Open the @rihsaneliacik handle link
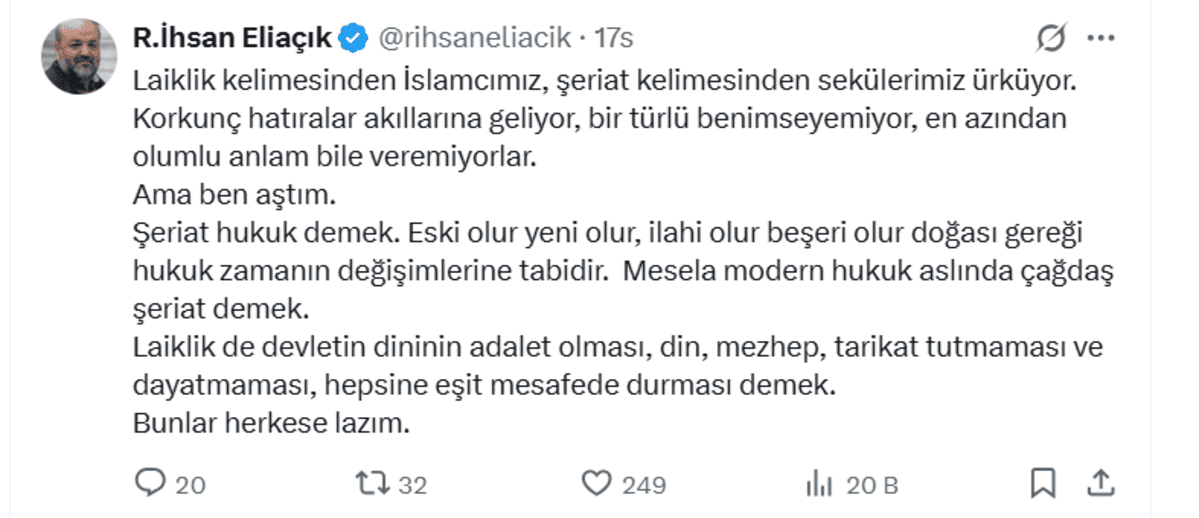 coord(473,38)
